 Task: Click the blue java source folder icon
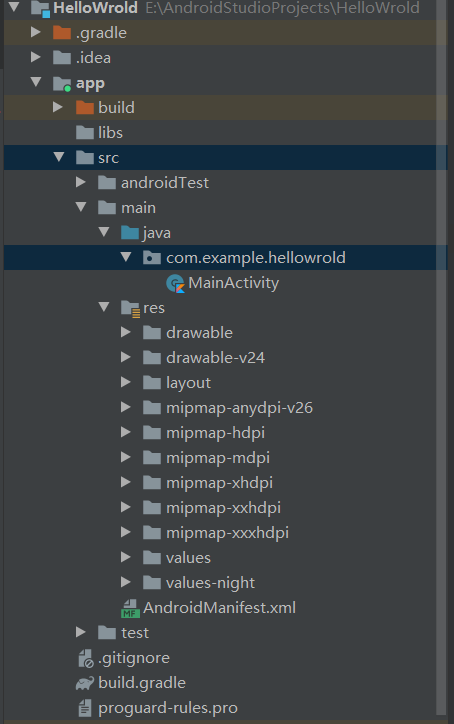pos(130,233)
